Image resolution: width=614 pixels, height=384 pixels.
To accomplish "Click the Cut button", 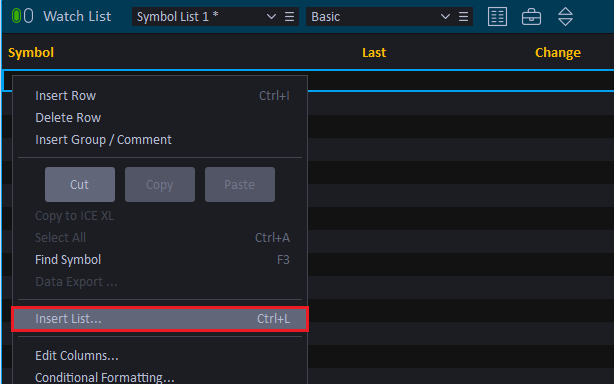I will pos(80,184).
